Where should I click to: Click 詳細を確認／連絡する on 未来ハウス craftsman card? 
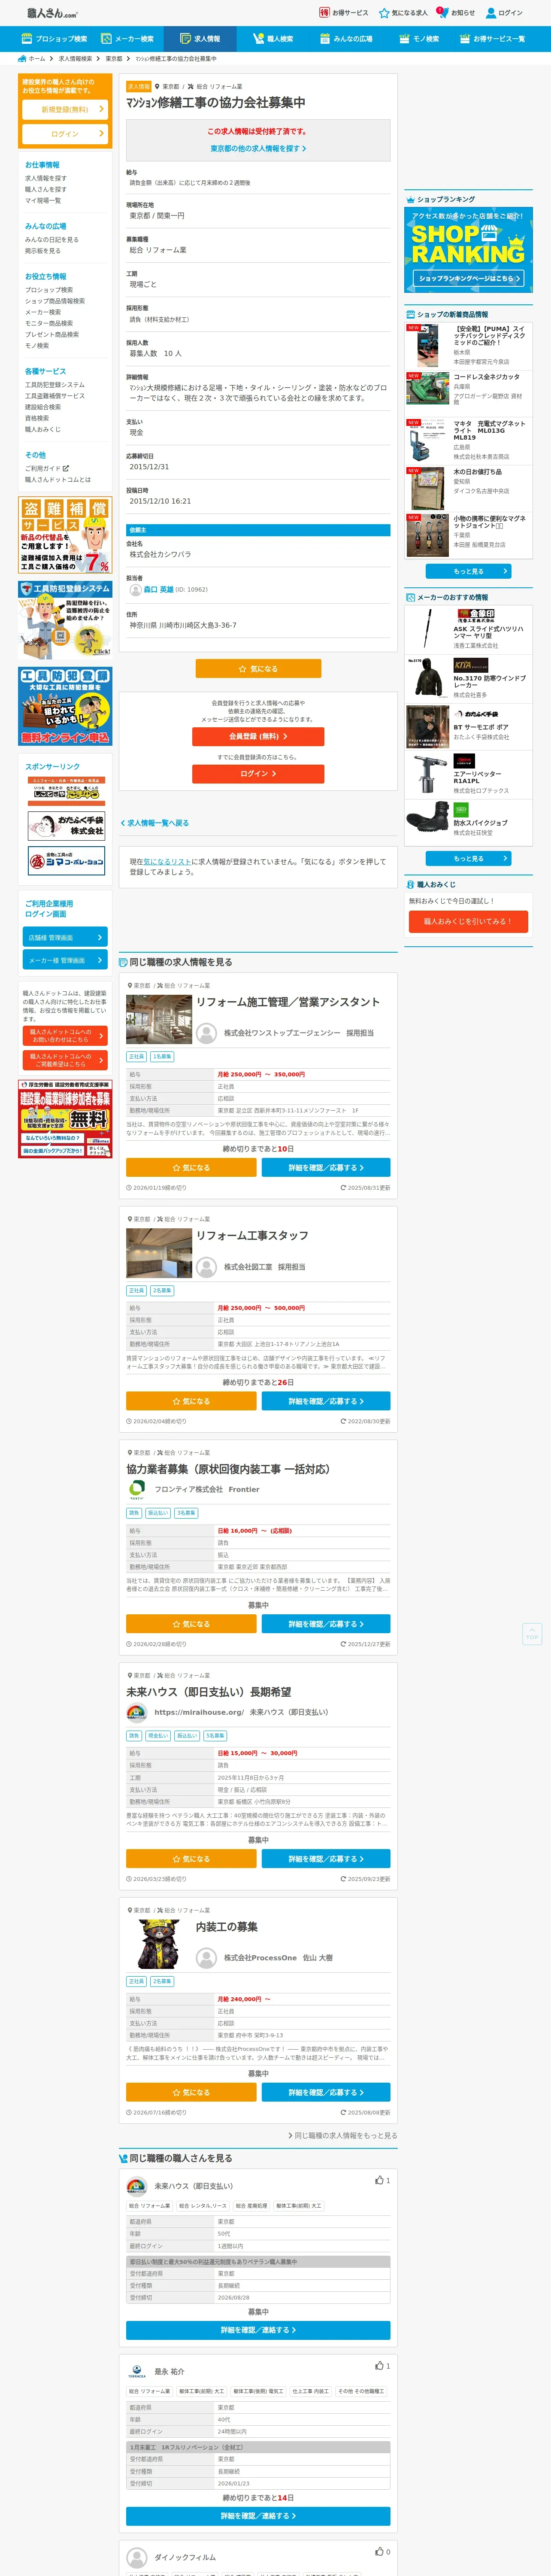pyautogui.click(x=258, y=2330)
